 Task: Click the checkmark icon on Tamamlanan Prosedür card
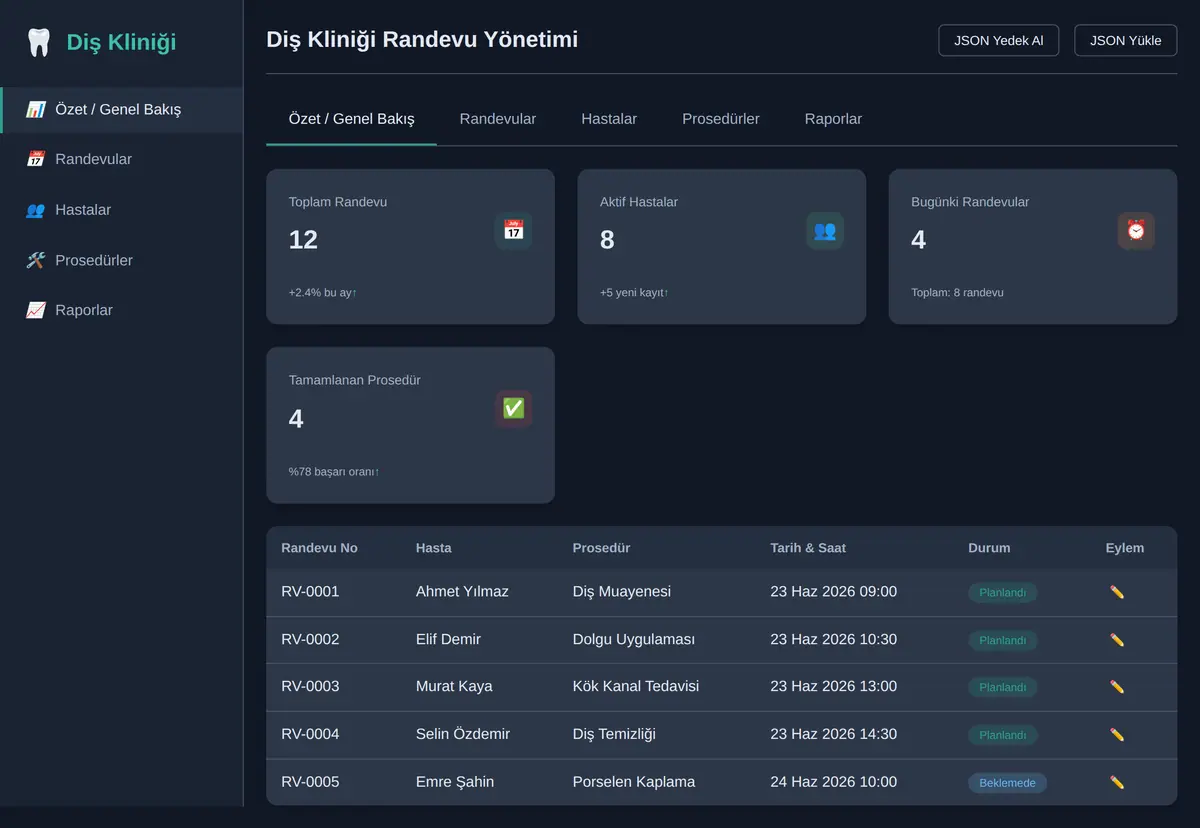point(513,409)
